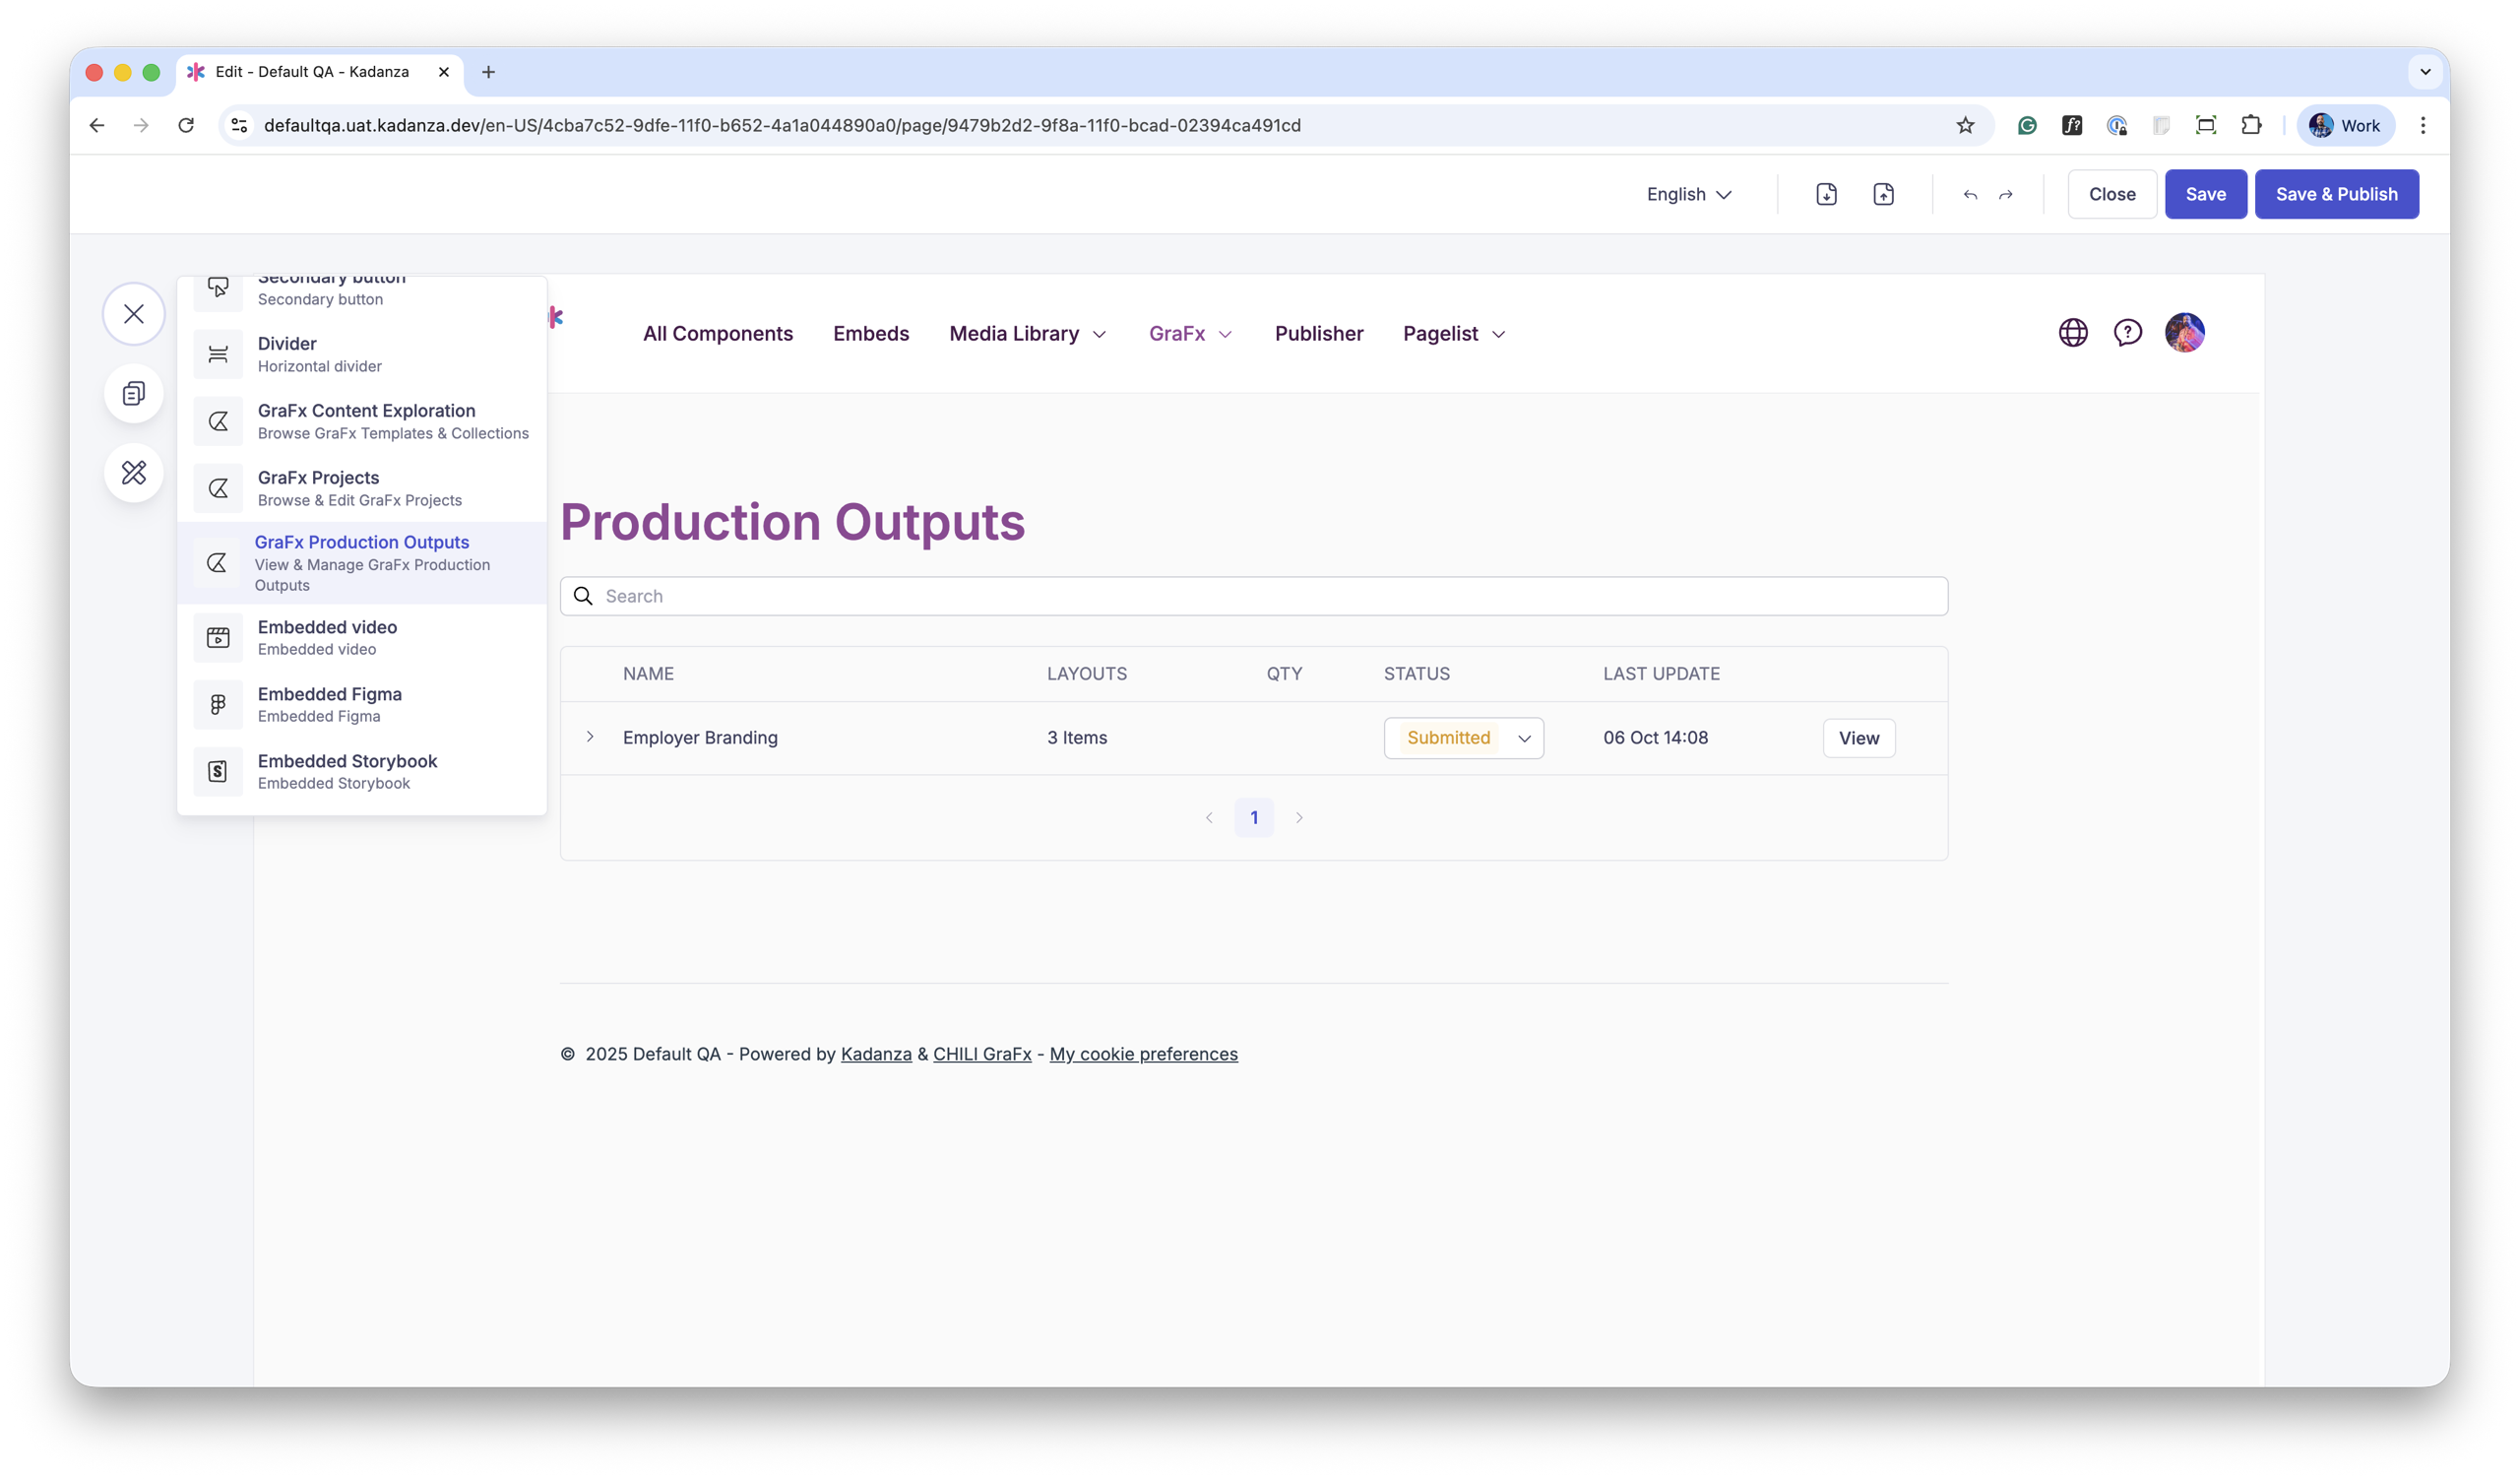Open the globe language icon

(x=2073, y=332)
